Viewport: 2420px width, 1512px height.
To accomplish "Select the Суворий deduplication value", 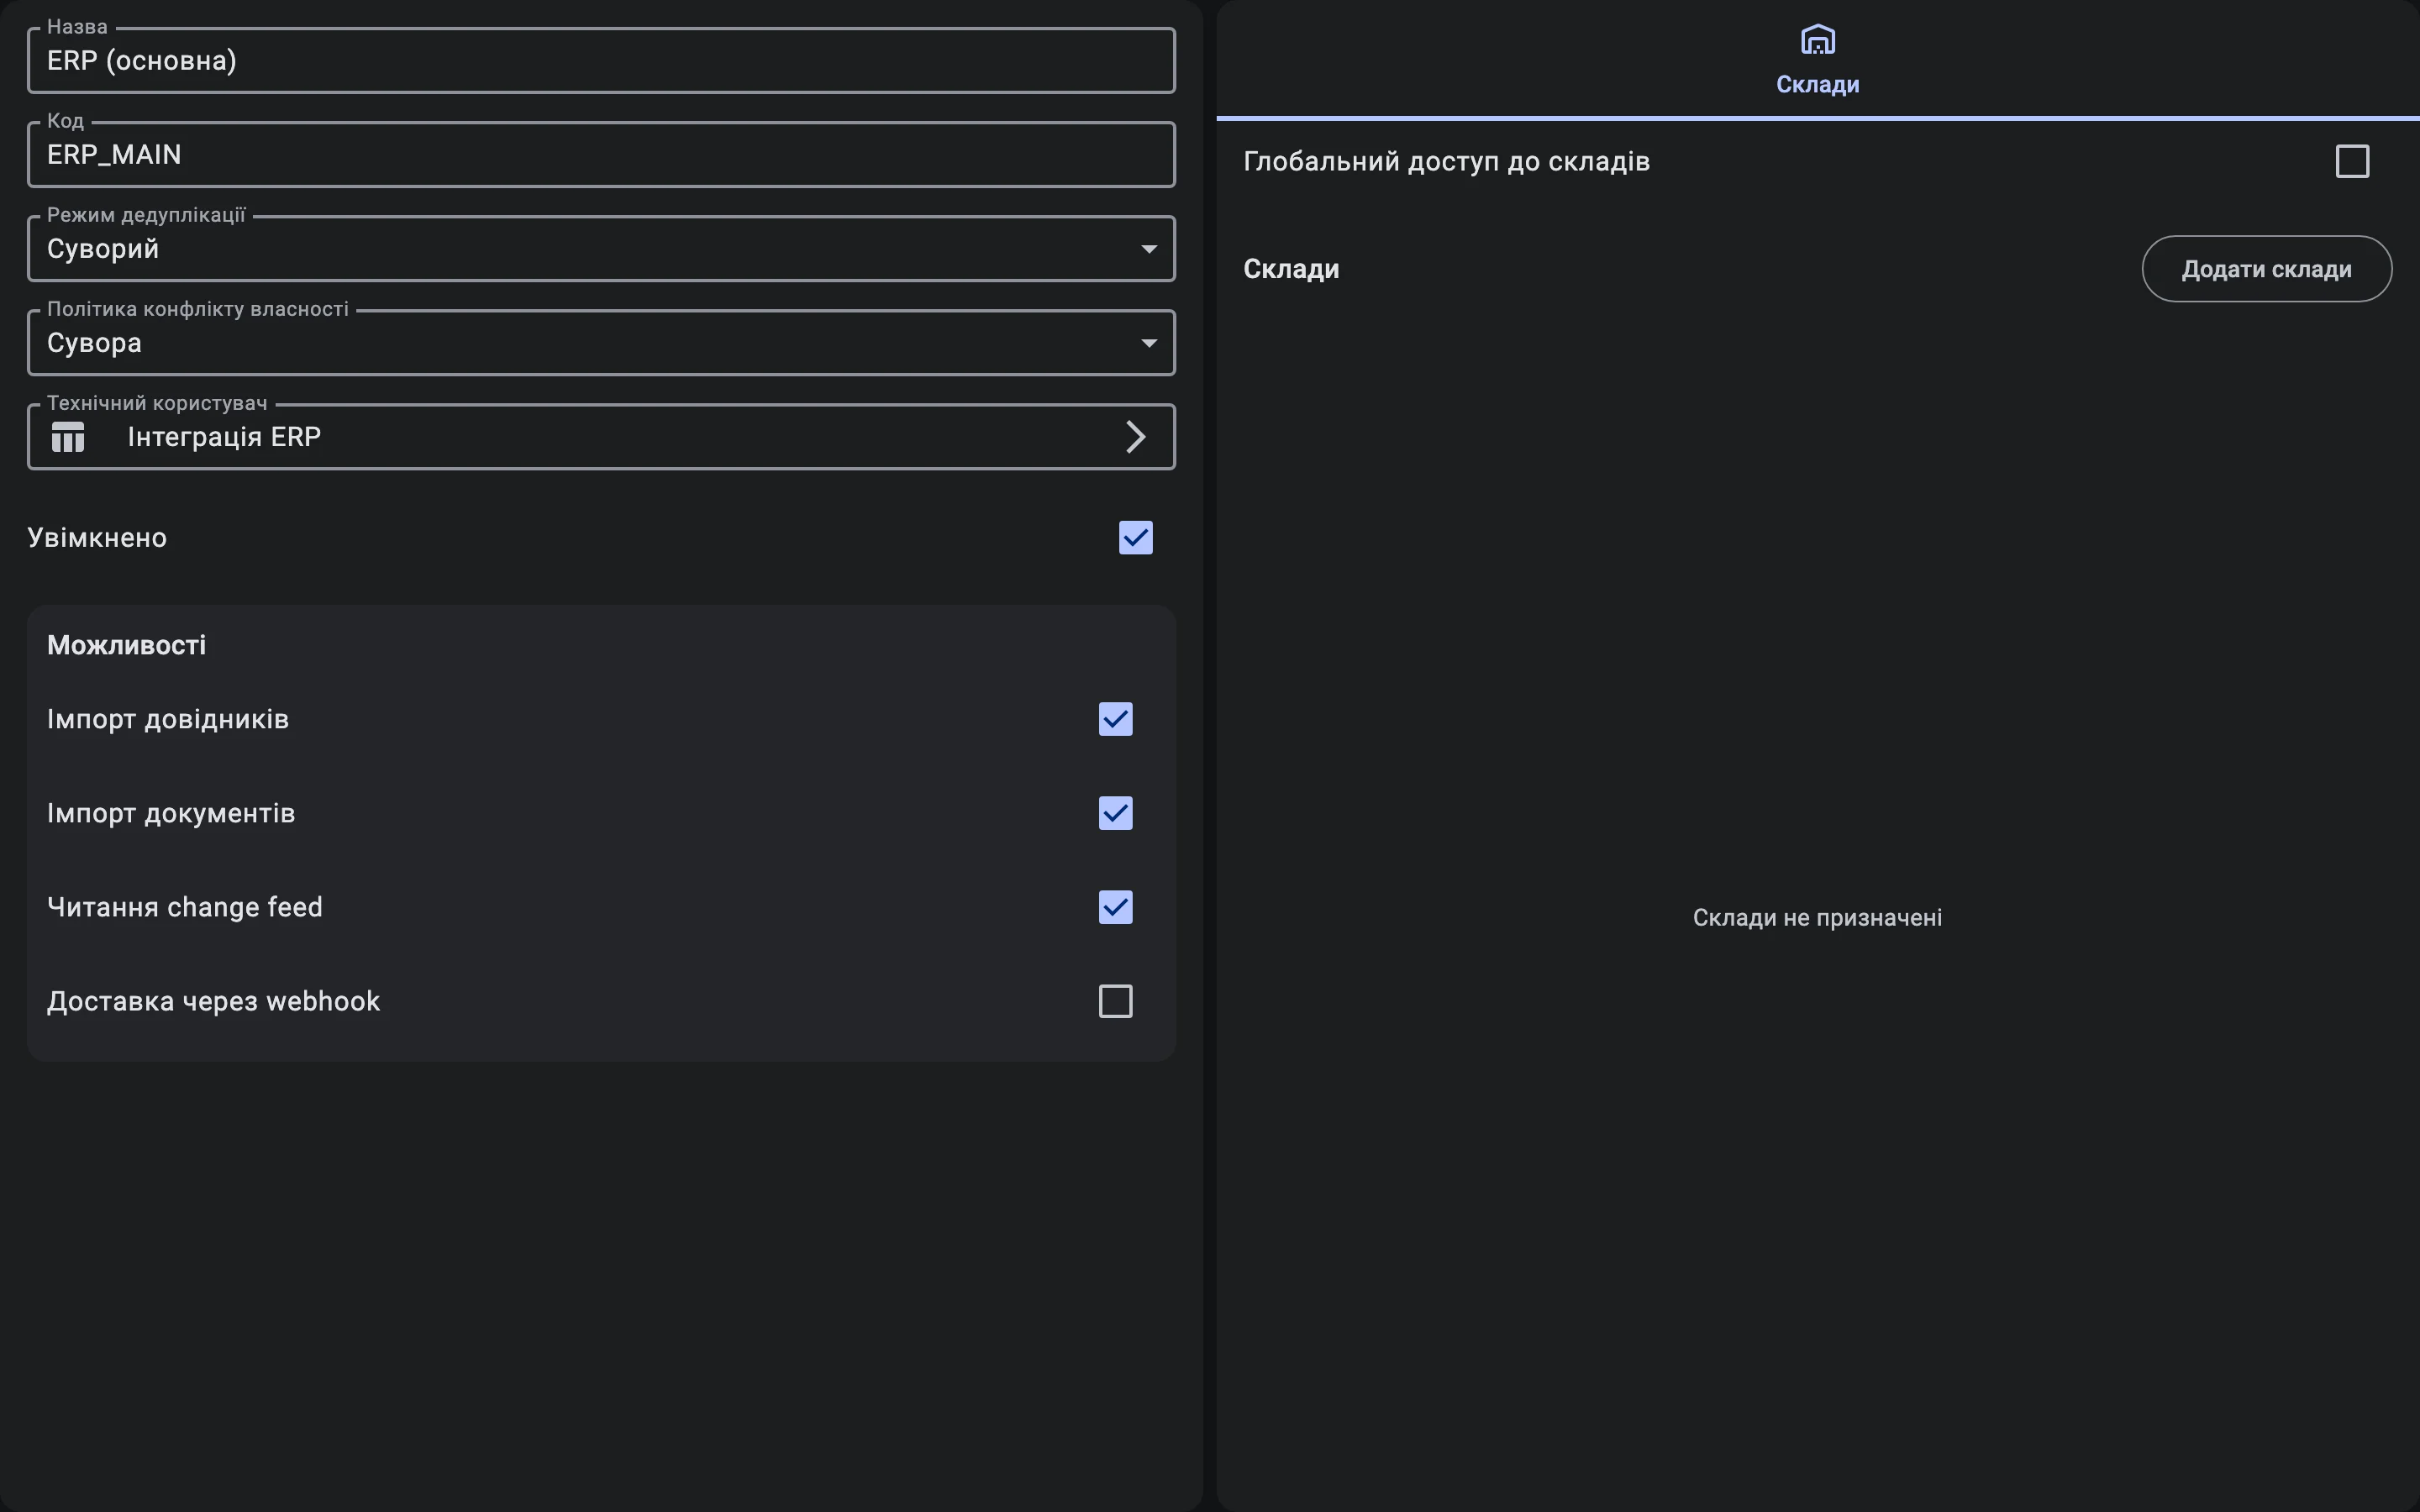I will pos(103,249).
